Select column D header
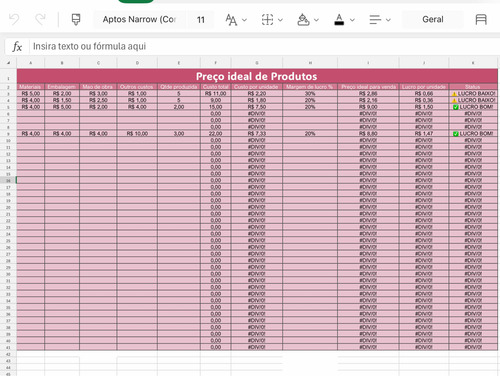Image resolution: width=500 pixels, height=376 pixels. tap(137, 63)
